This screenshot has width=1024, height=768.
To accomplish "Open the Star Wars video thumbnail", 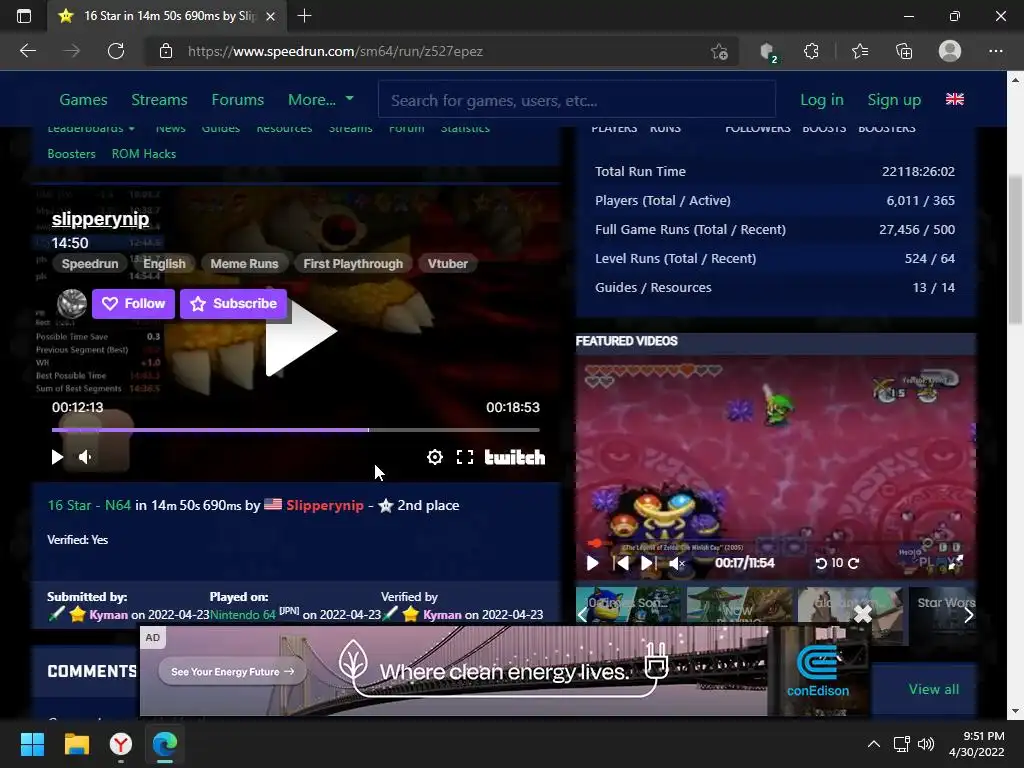I will coord(944,614).
